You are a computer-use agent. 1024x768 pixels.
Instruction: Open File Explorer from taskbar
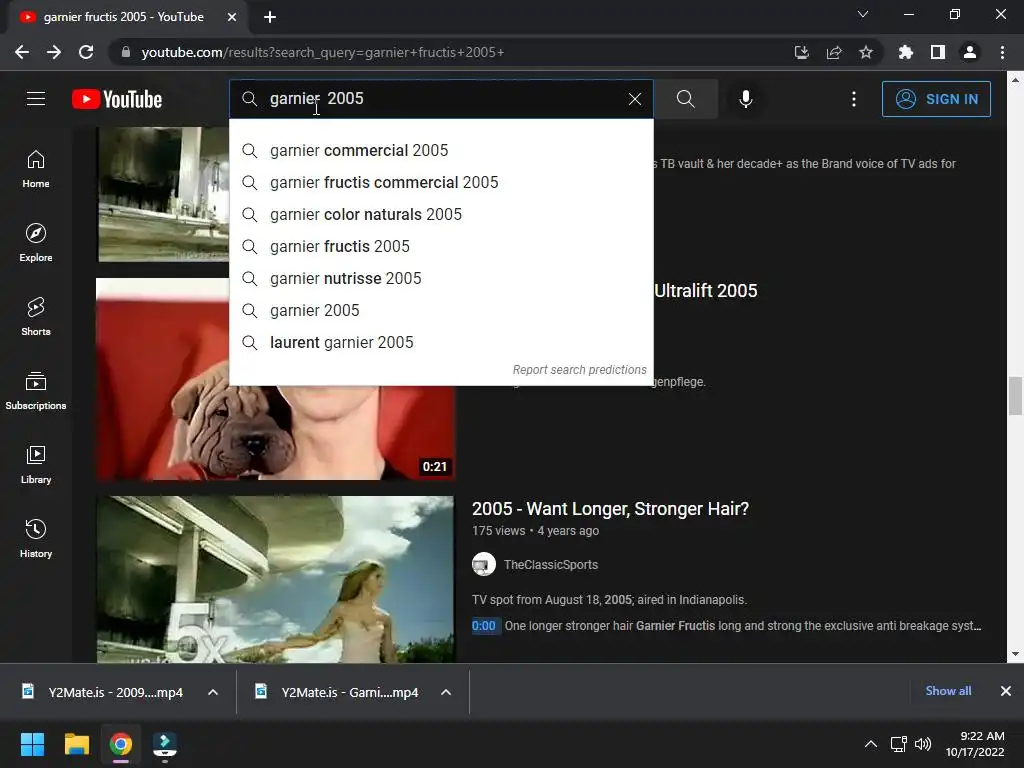coord(76,744)
